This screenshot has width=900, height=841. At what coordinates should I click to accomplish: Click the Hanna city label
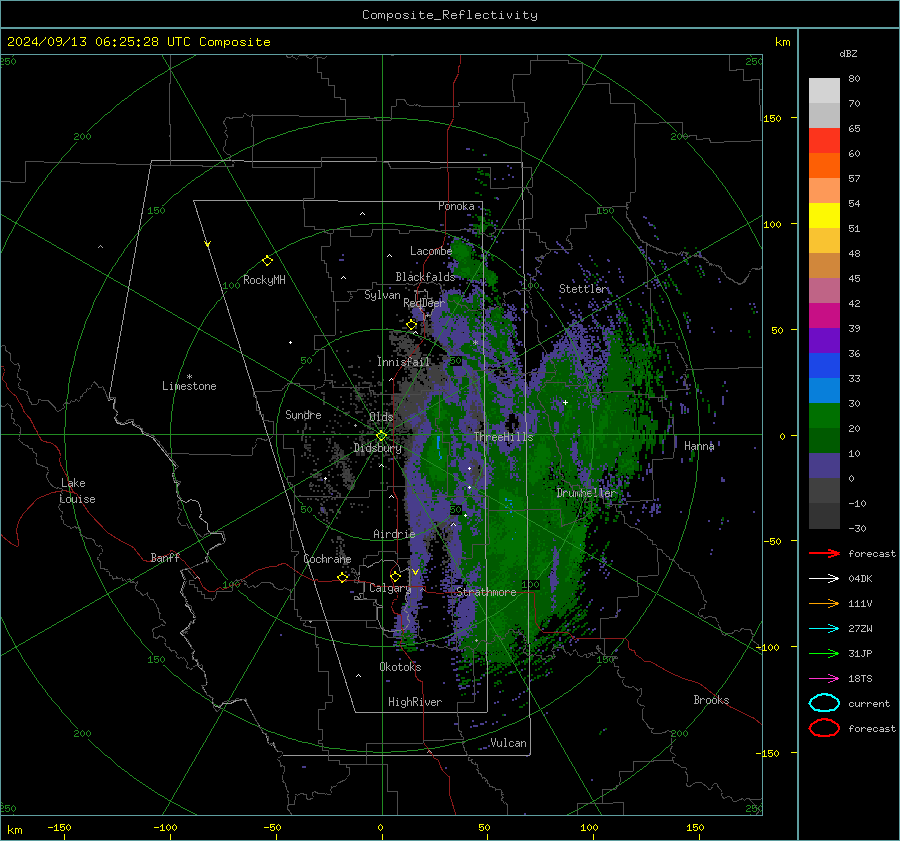(699, 446)
